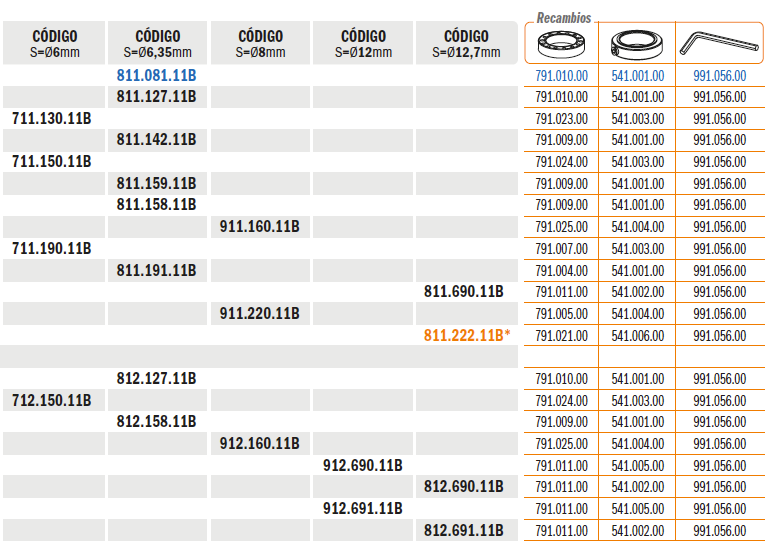Click the ball bearing spare part icon
This screenshot has height=551, width=775.
[x=562, y=44]
